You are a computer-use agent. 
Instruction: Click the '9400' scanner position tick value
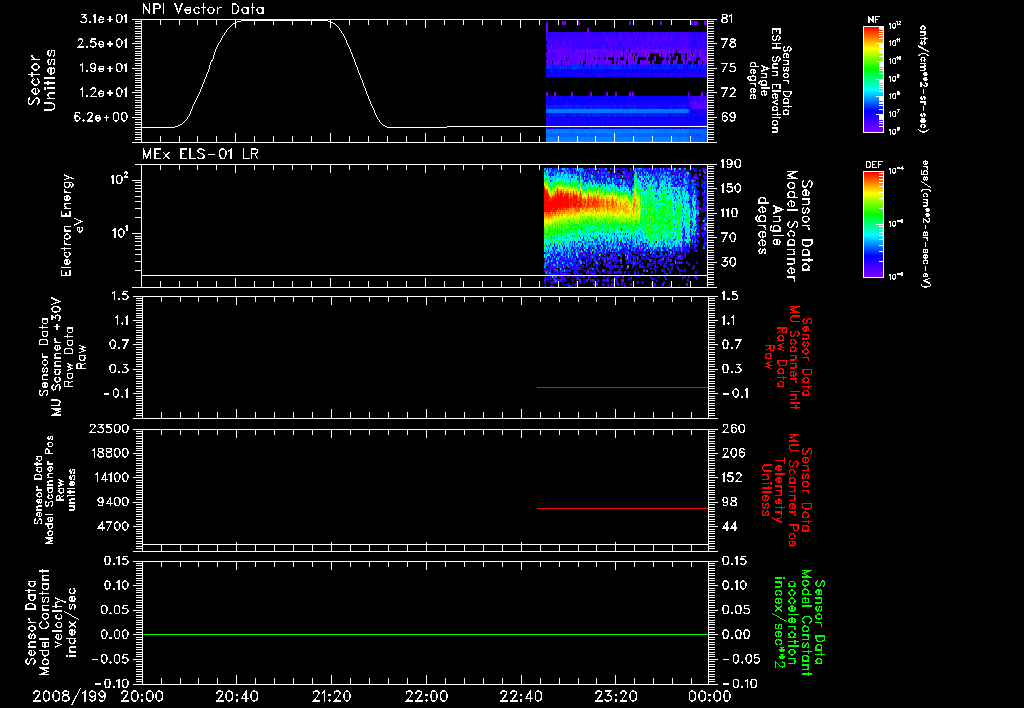114,502
